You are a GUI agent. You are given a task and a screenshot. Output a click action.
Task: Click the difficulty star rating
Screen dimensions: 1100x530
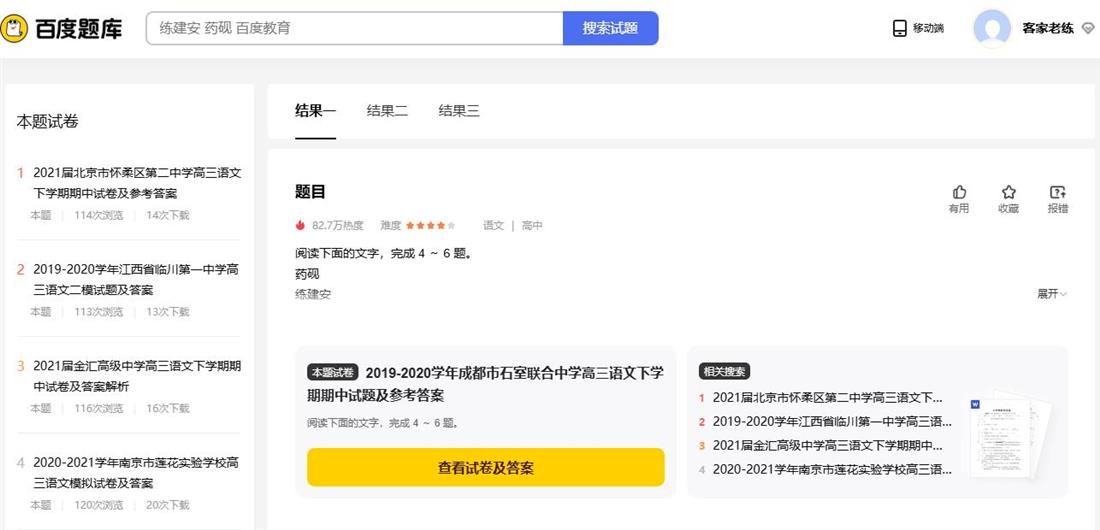click(x=431, y=225)
